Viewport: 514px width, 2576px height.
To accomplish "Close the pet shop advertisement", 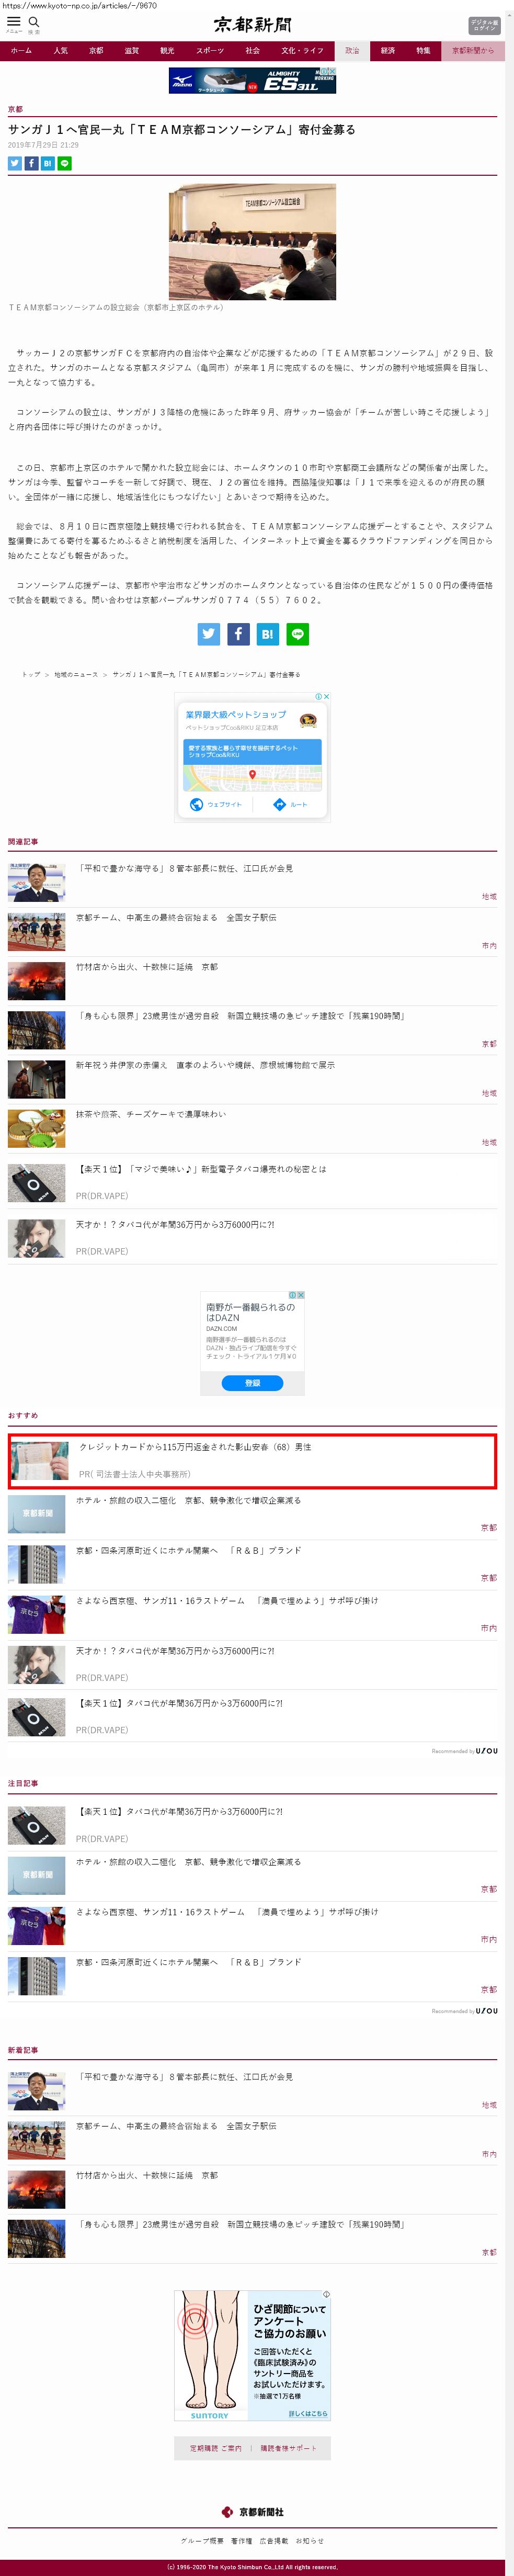I will [x=326, y=696].
